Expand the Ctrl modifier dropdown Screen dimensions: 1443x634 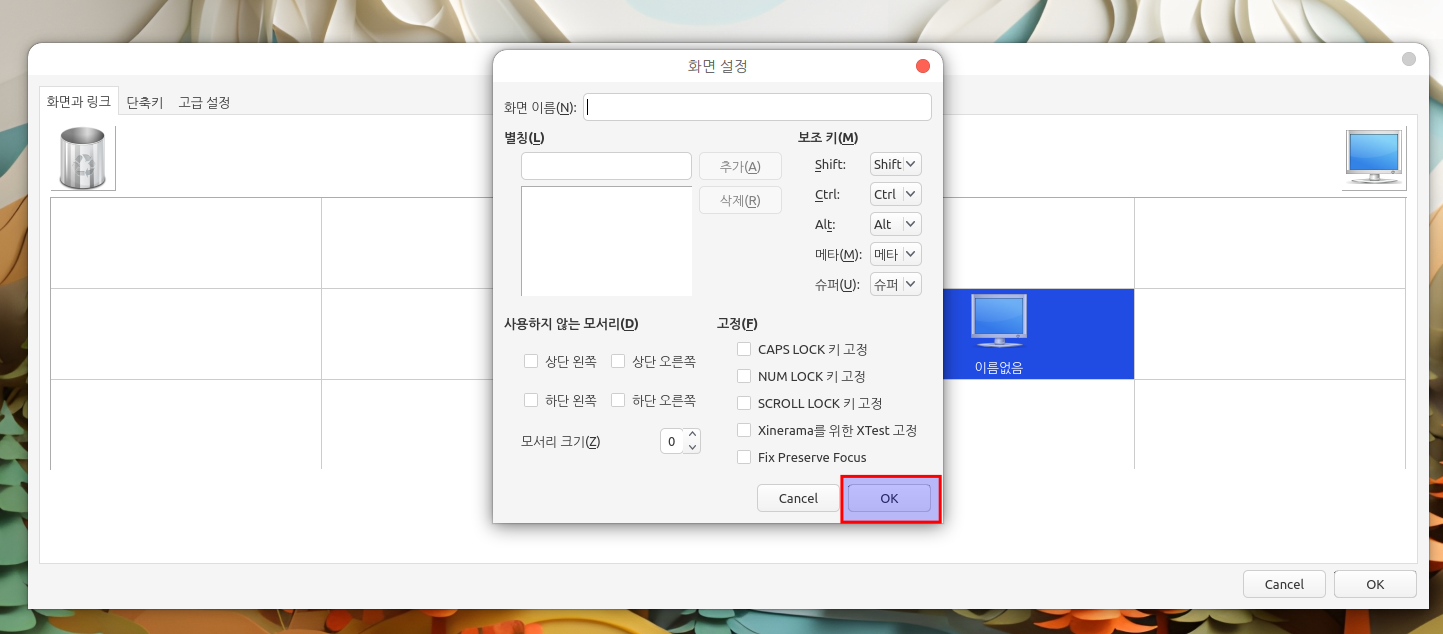pos(895,194)
